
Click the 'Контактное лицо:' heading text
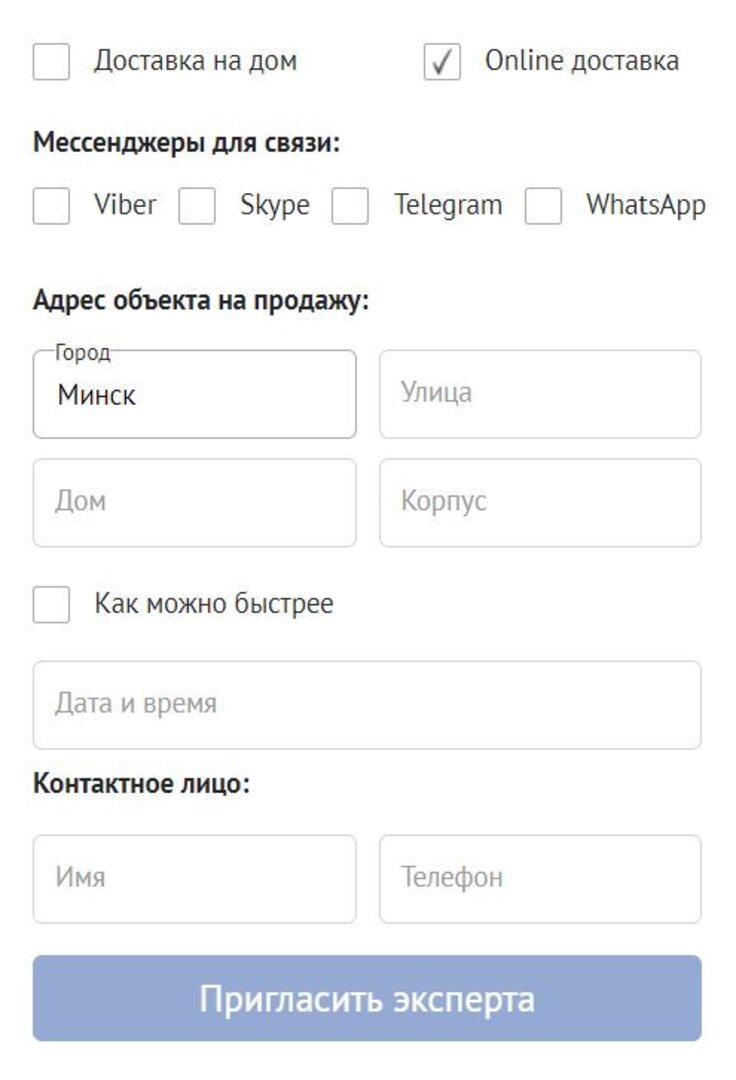point(141,783)
